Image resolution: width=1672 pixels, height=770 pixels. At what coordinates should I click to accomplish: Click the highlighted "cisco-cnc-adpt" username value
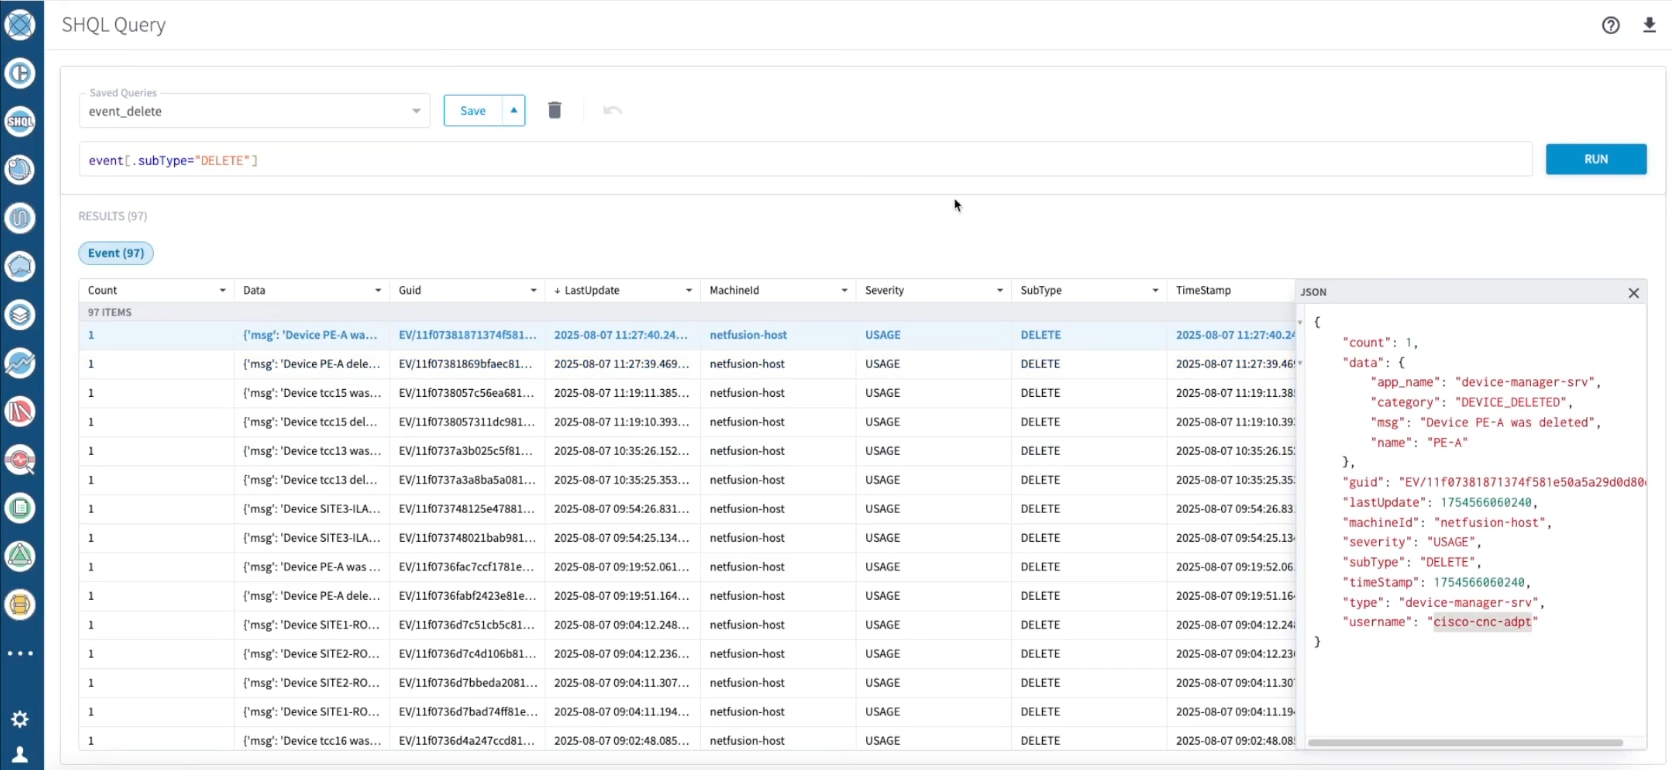click(x=1482, y=622)
